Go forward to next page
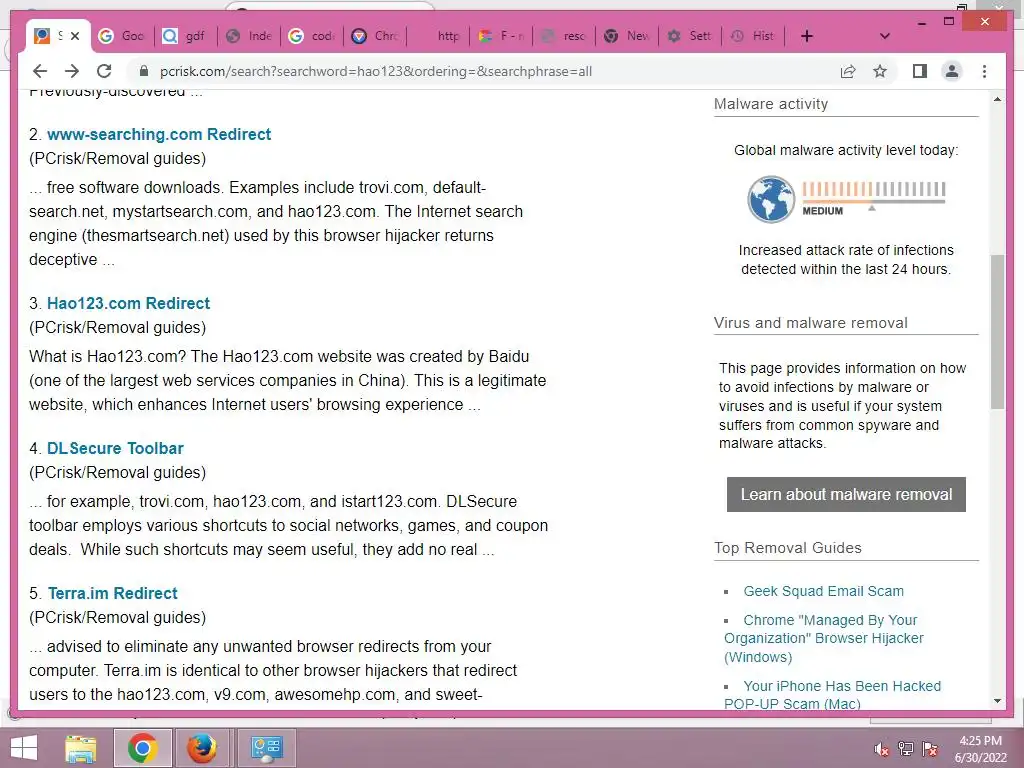 [x=72, y=71]
